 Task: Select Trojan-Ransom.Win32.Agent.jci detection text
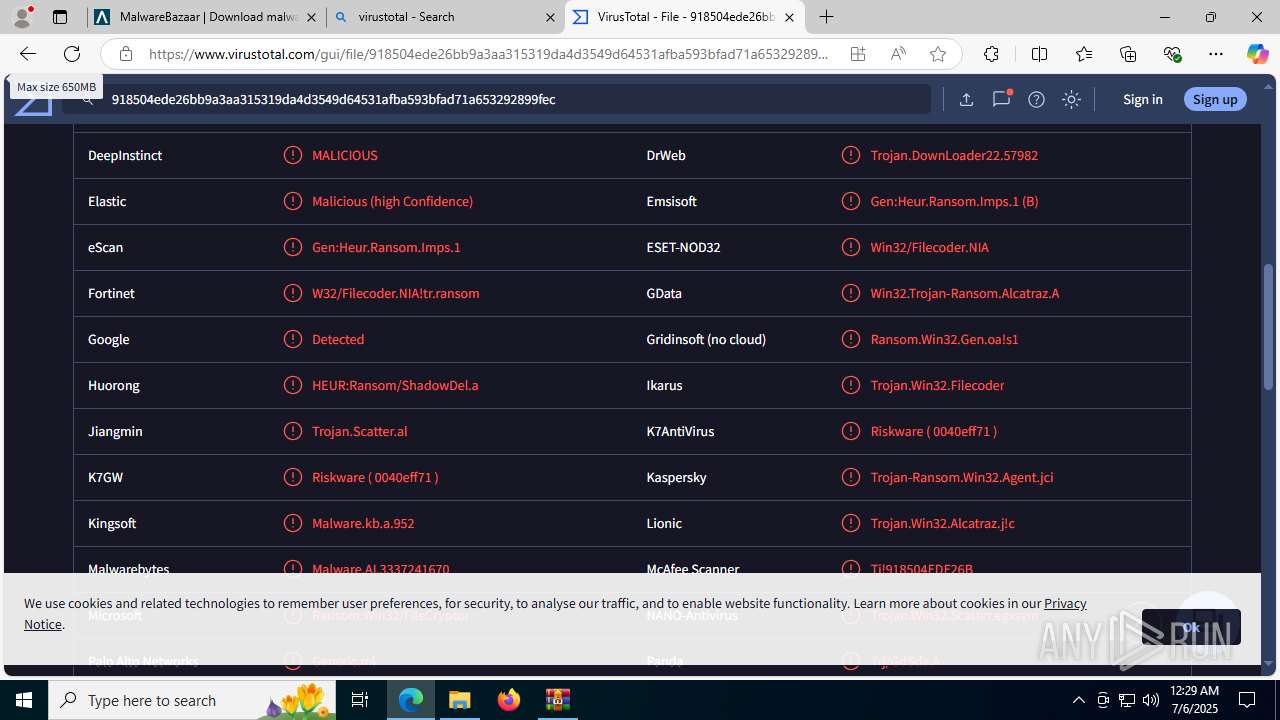click(961, 477)
